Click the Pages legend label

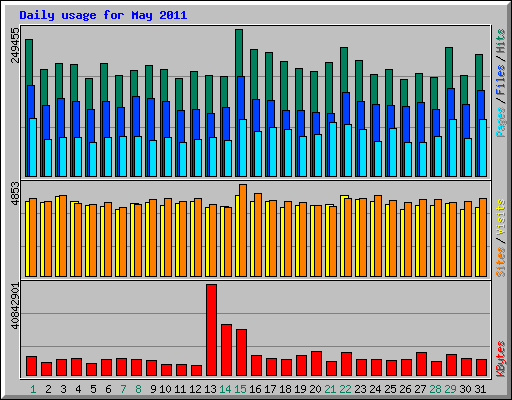point(500,122)
